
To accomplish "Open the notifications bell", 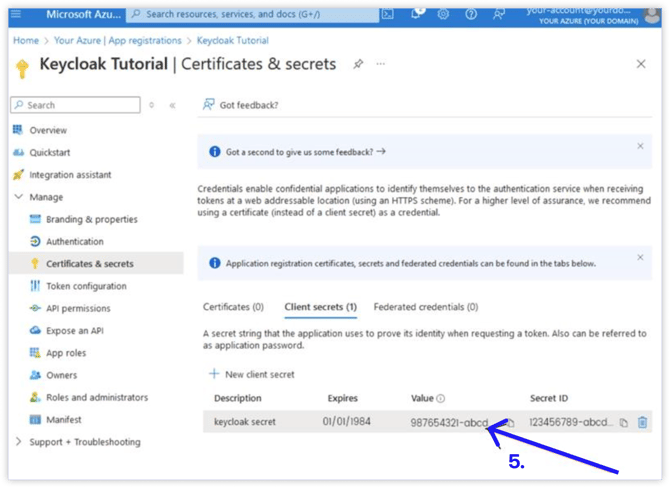I will coord(417,14).
